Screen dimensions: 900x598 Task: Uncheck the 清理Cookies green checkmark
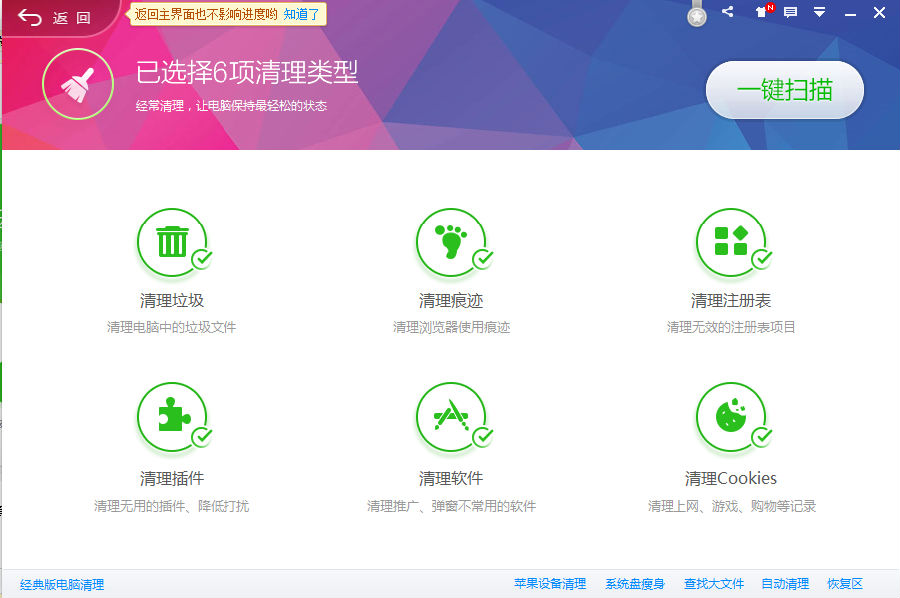click(x=762, y=437)
